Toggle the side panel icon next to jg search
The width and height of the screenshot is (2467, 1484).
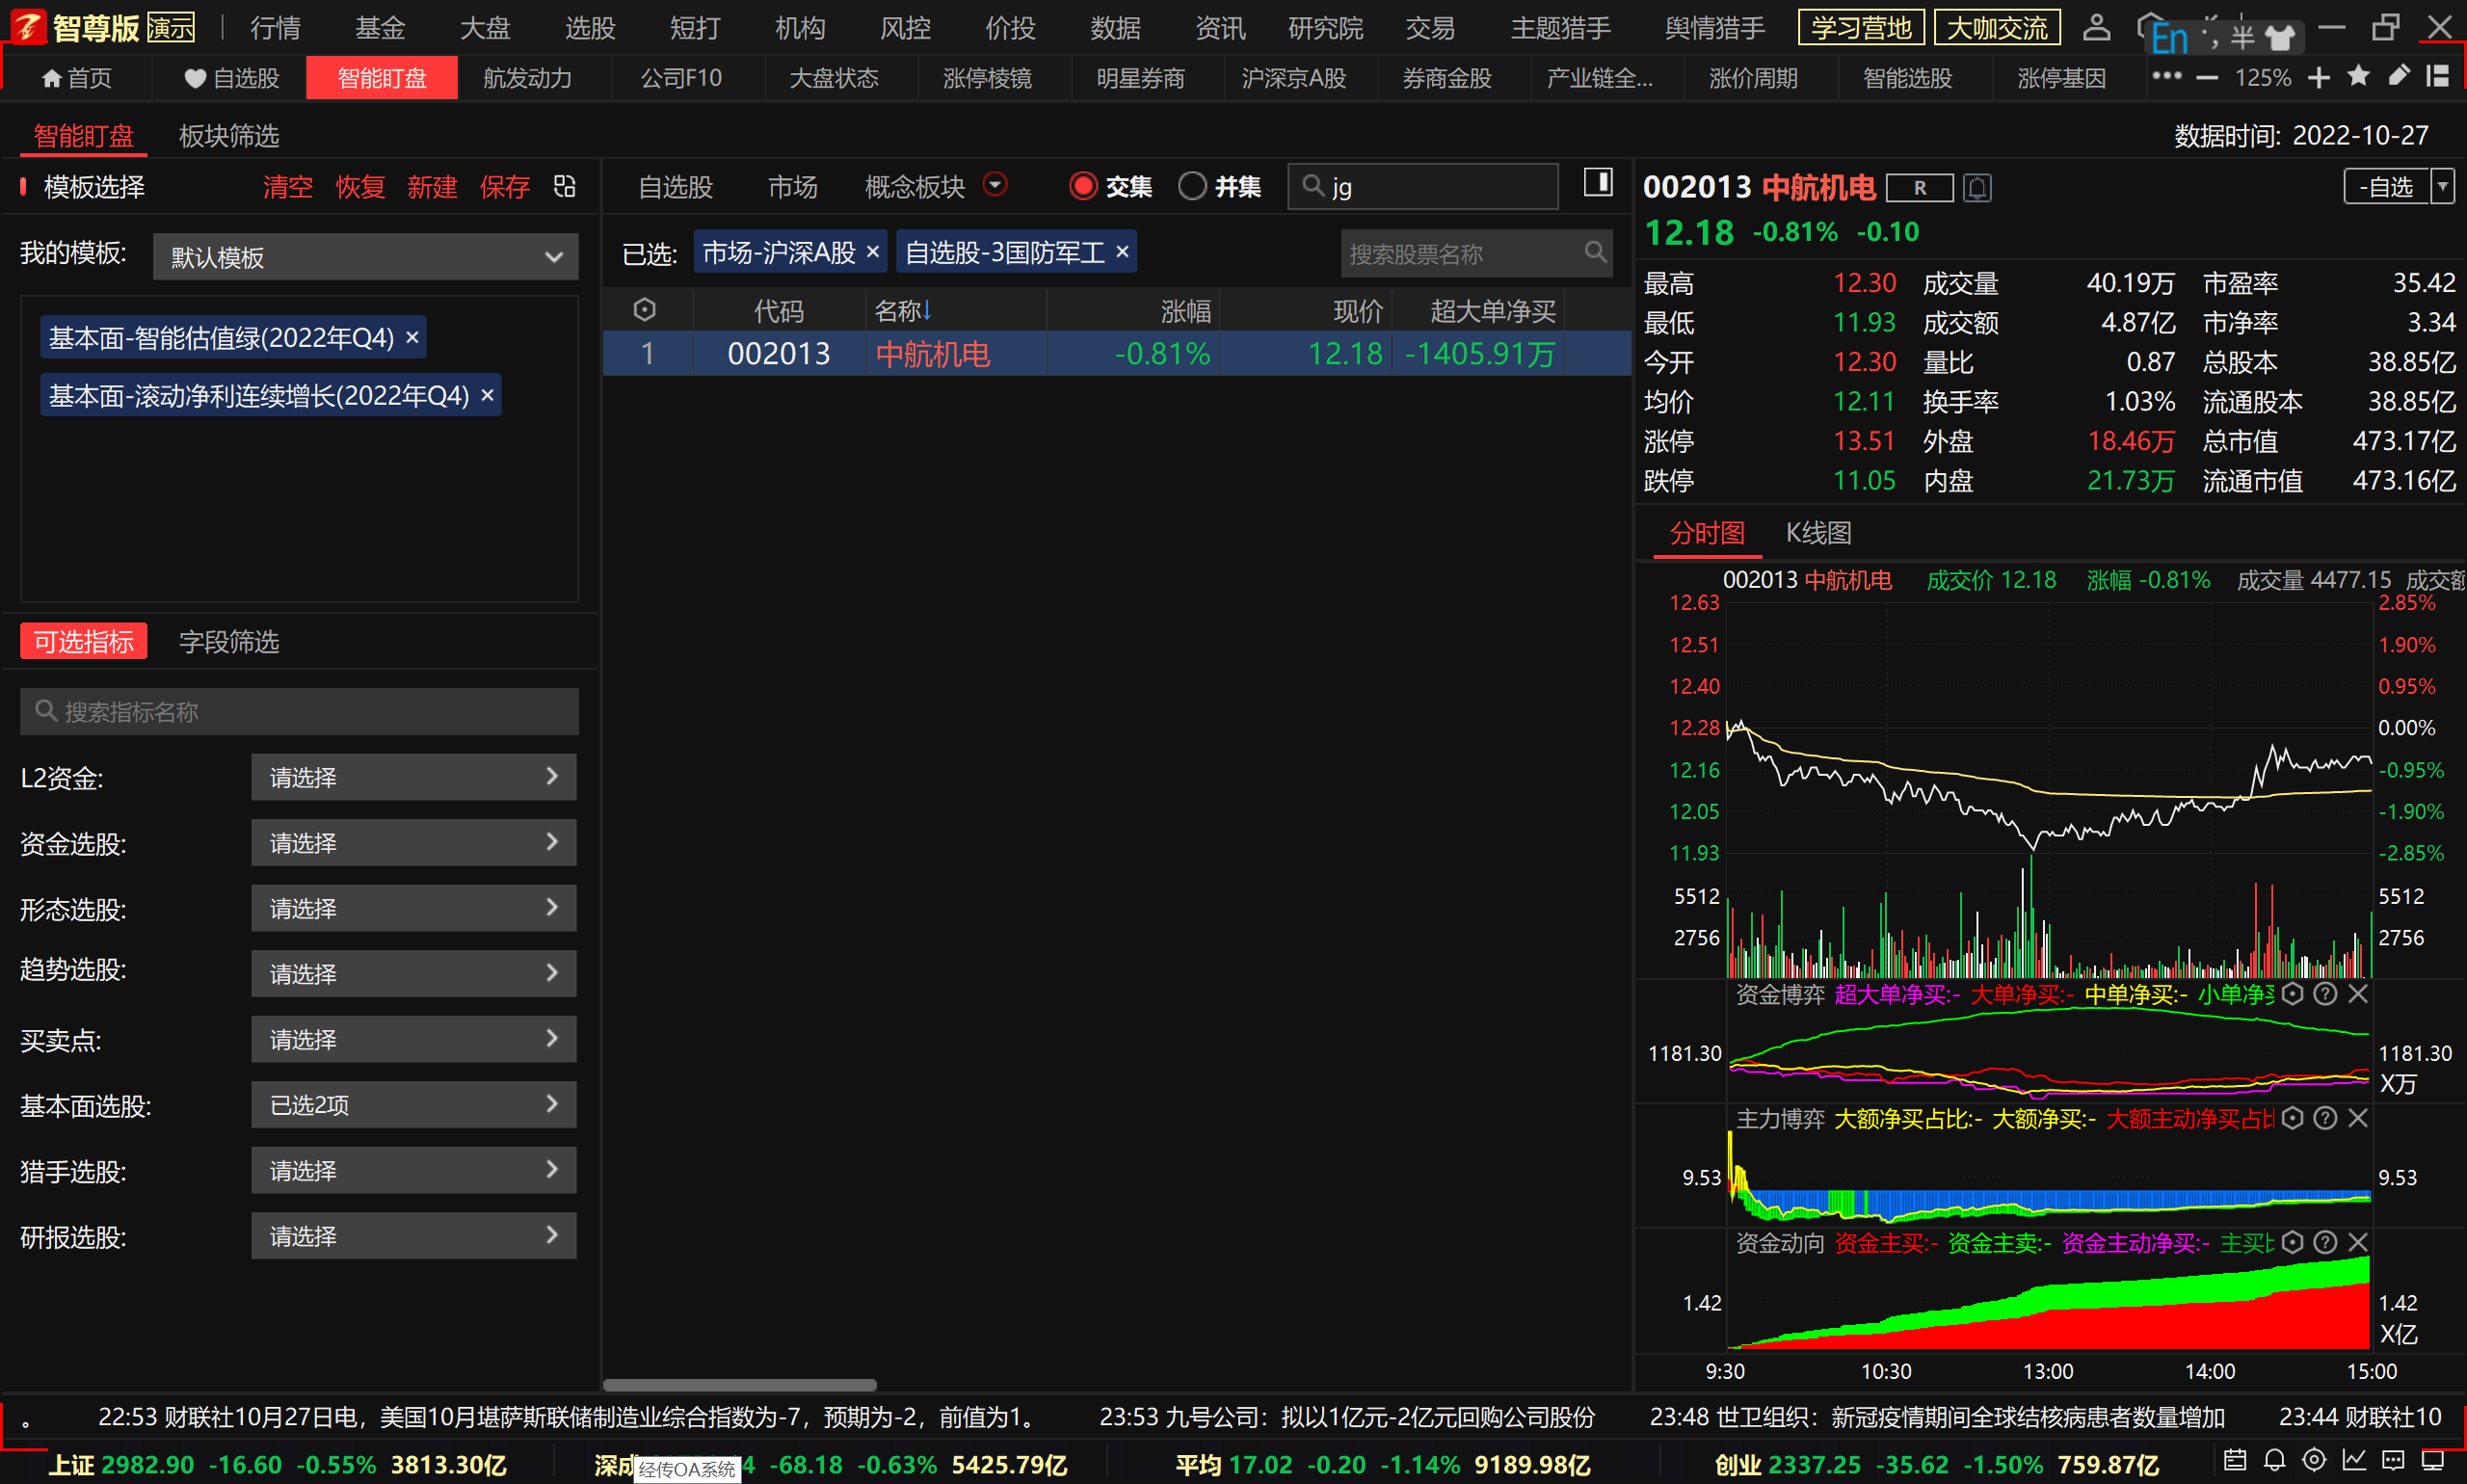tap(1598, 183)
